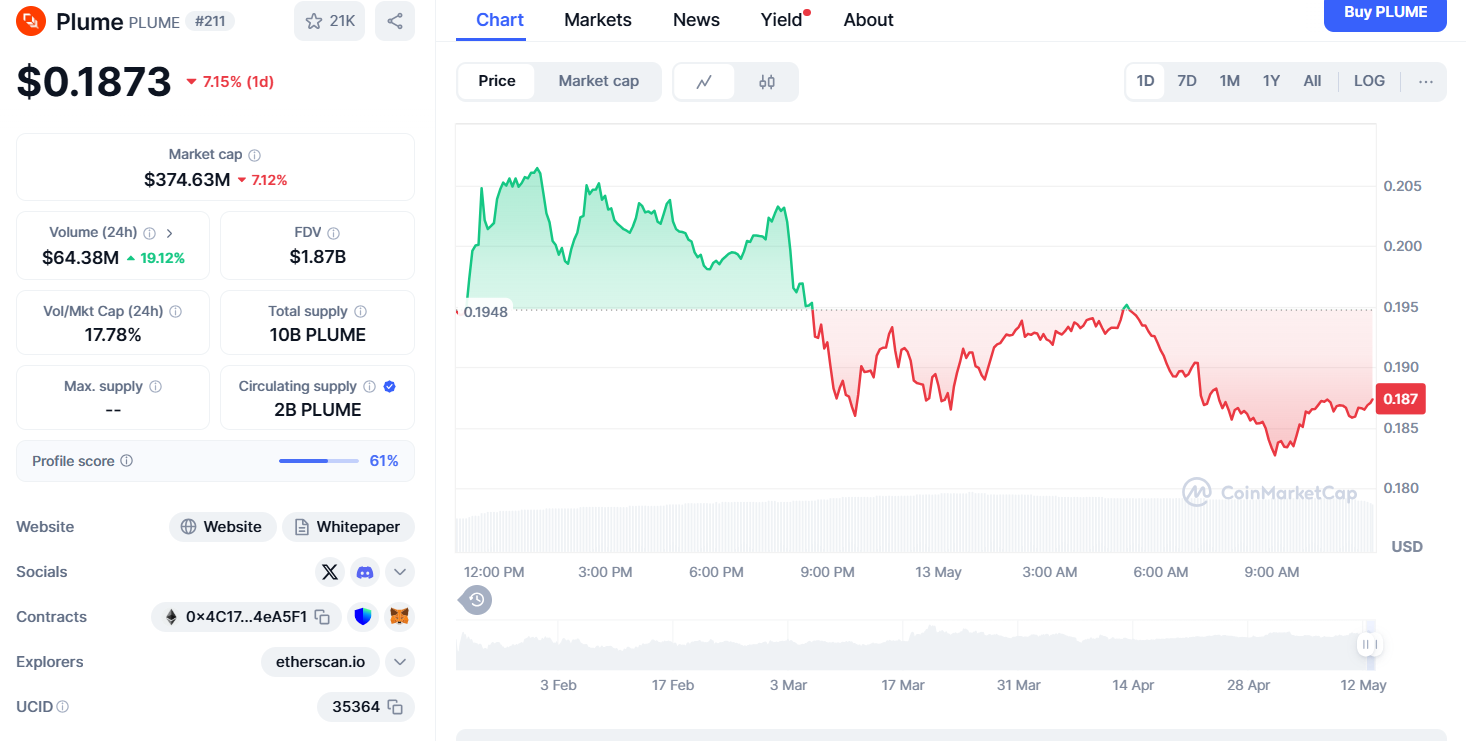Open the X (Twitter) social link
Screen dimensions: 1466x741
click(330, 572)
